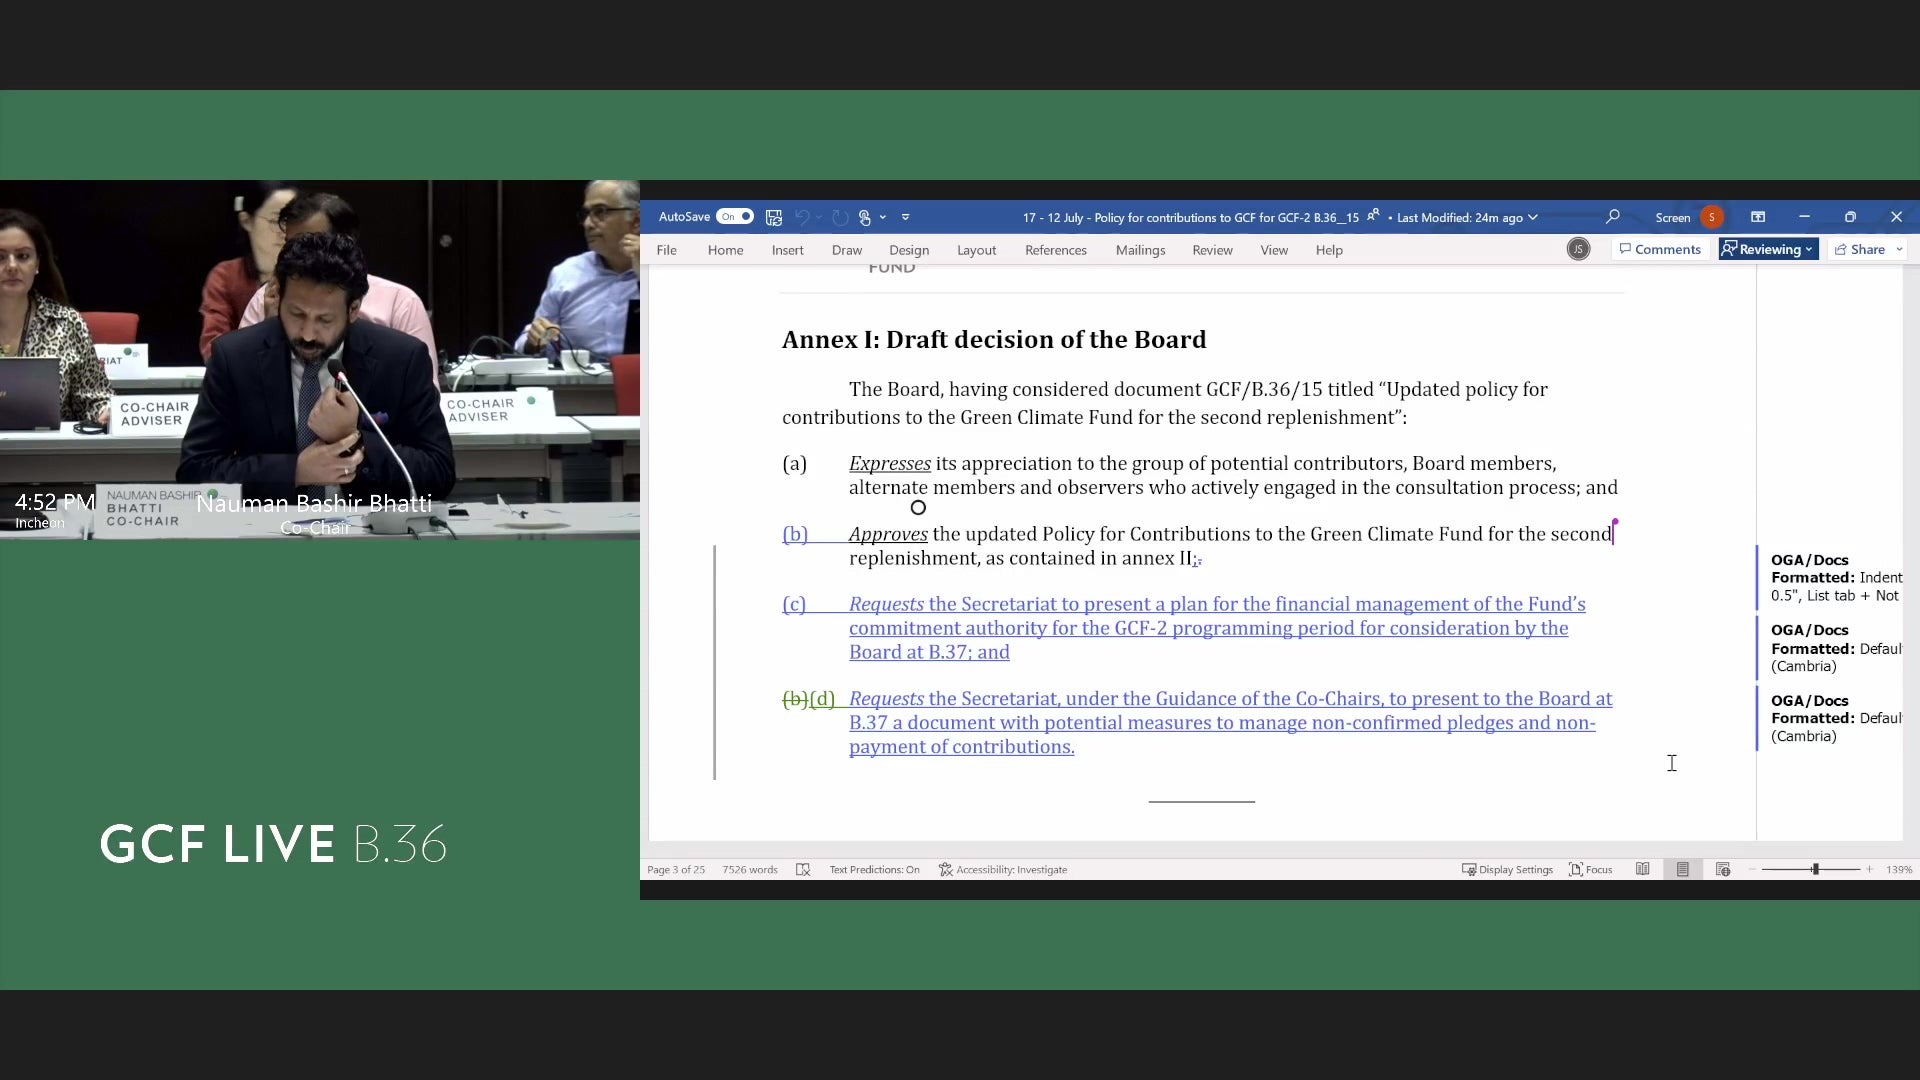This screenshot has width=1920, height=1080.
Task: Open Display Settings in status bar
Action: point(1507,870)
